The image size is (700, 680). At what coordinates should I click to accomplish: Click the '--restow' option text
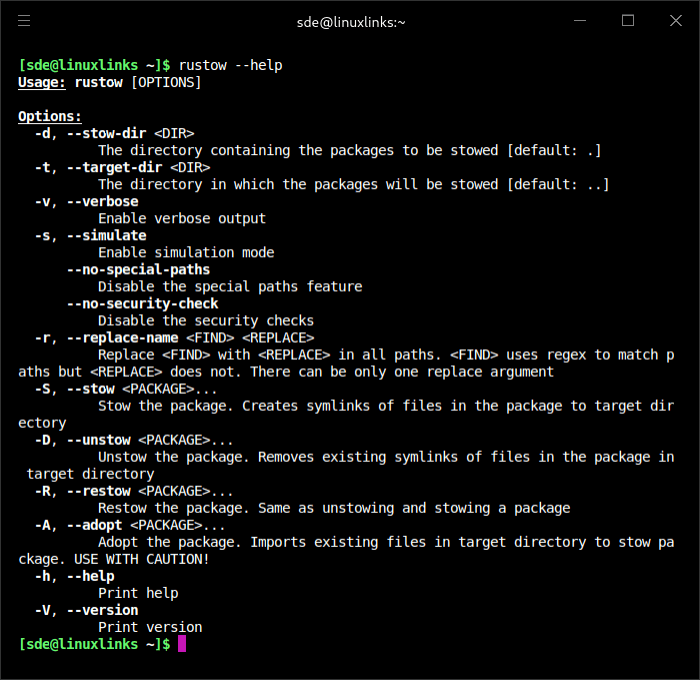click(x=98, y=490)
